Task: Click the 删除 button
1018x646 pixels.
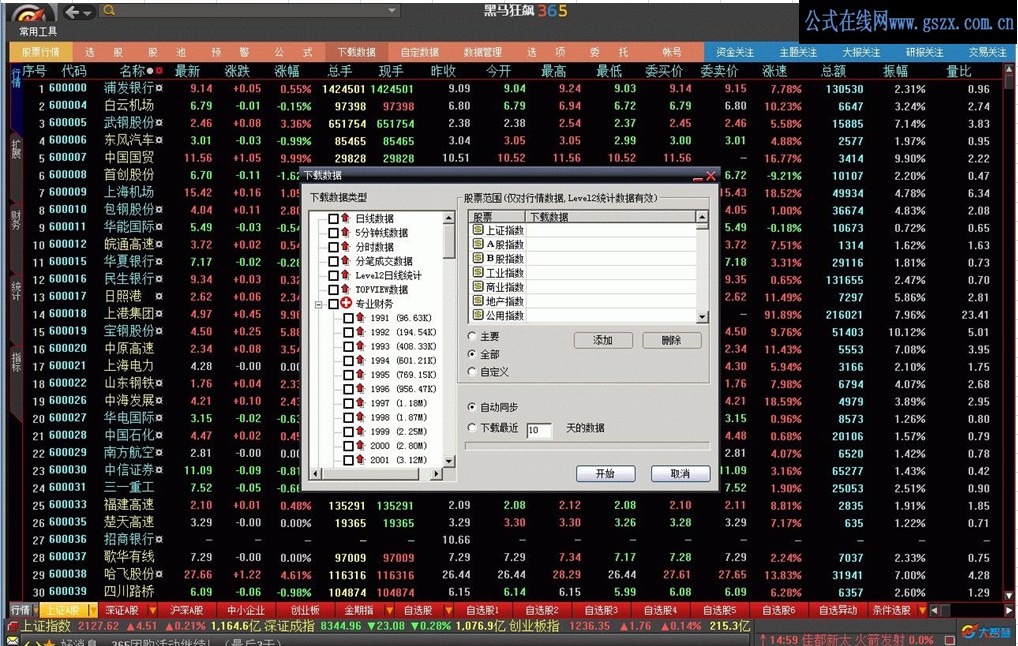Action: pos(671,340)
